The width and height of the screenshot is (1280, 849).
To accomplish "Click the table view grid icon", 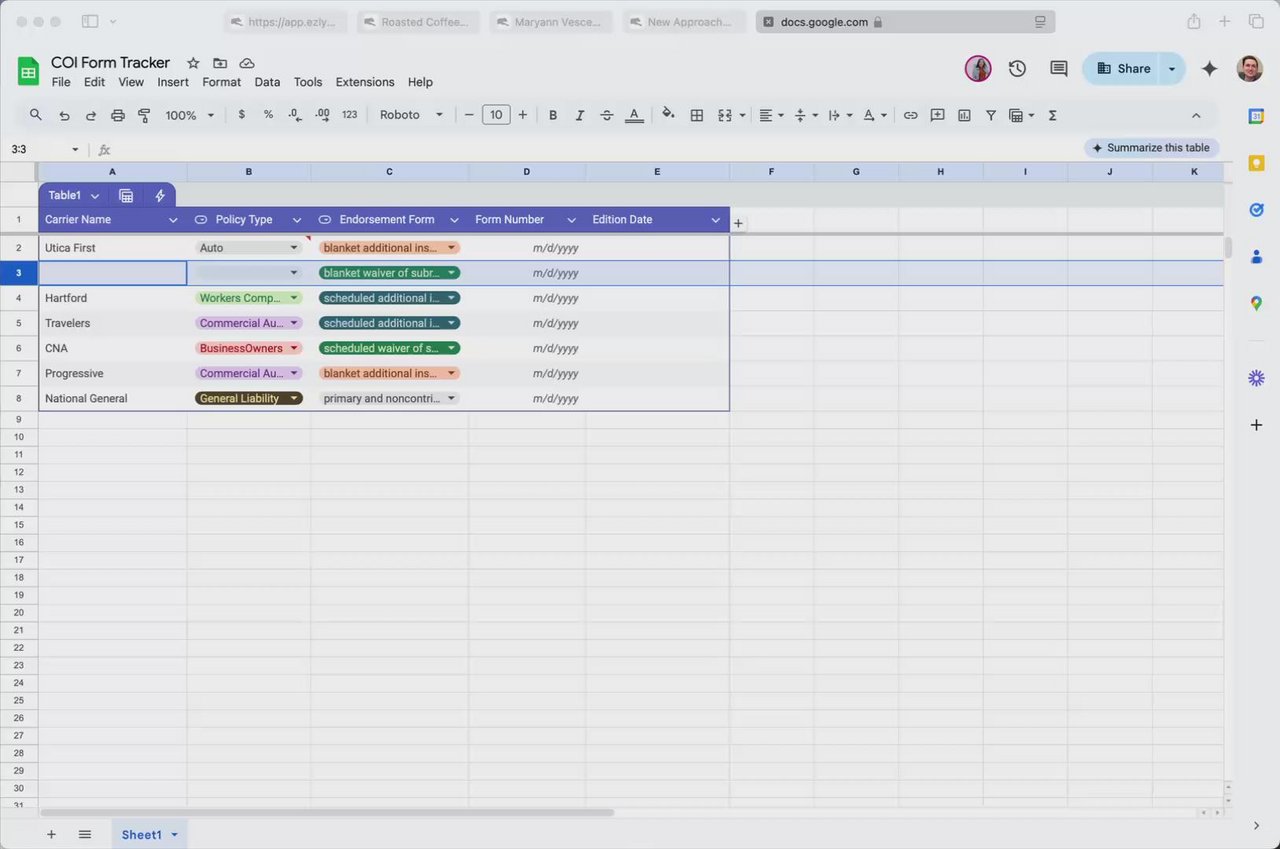I will click(126, 196).
